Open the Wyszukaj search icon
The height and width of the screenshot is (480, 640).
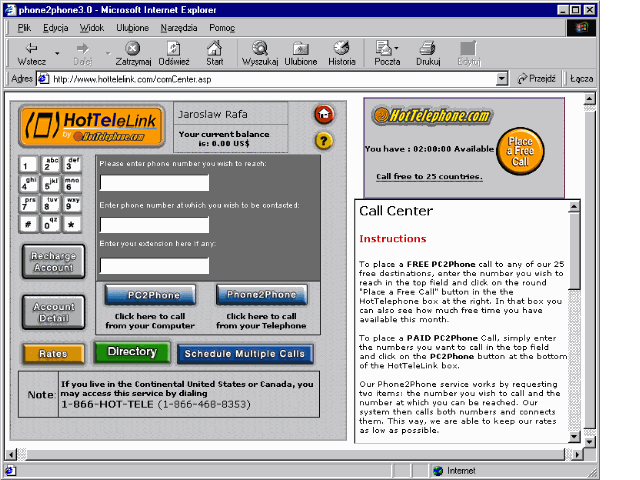point(260,49)
